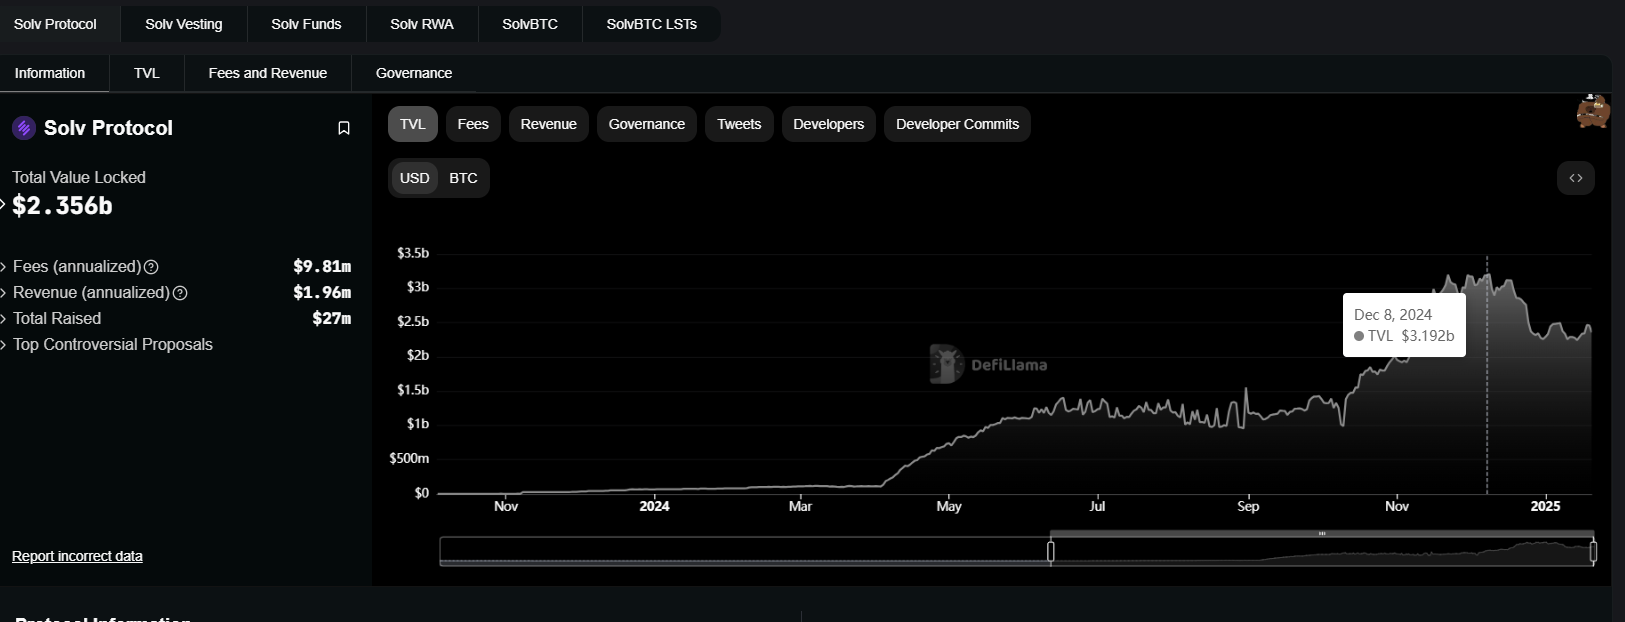
Task: Open the Report incorrect data link
Action: [x=77, y=556]
